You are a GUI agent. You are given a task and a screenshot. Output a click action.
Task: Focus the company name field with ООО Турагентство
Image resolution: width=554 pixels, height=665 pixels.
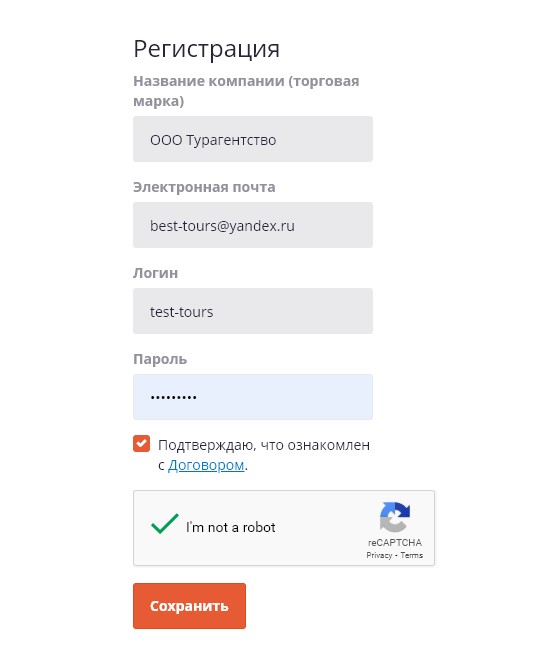(x=253, y=139)
